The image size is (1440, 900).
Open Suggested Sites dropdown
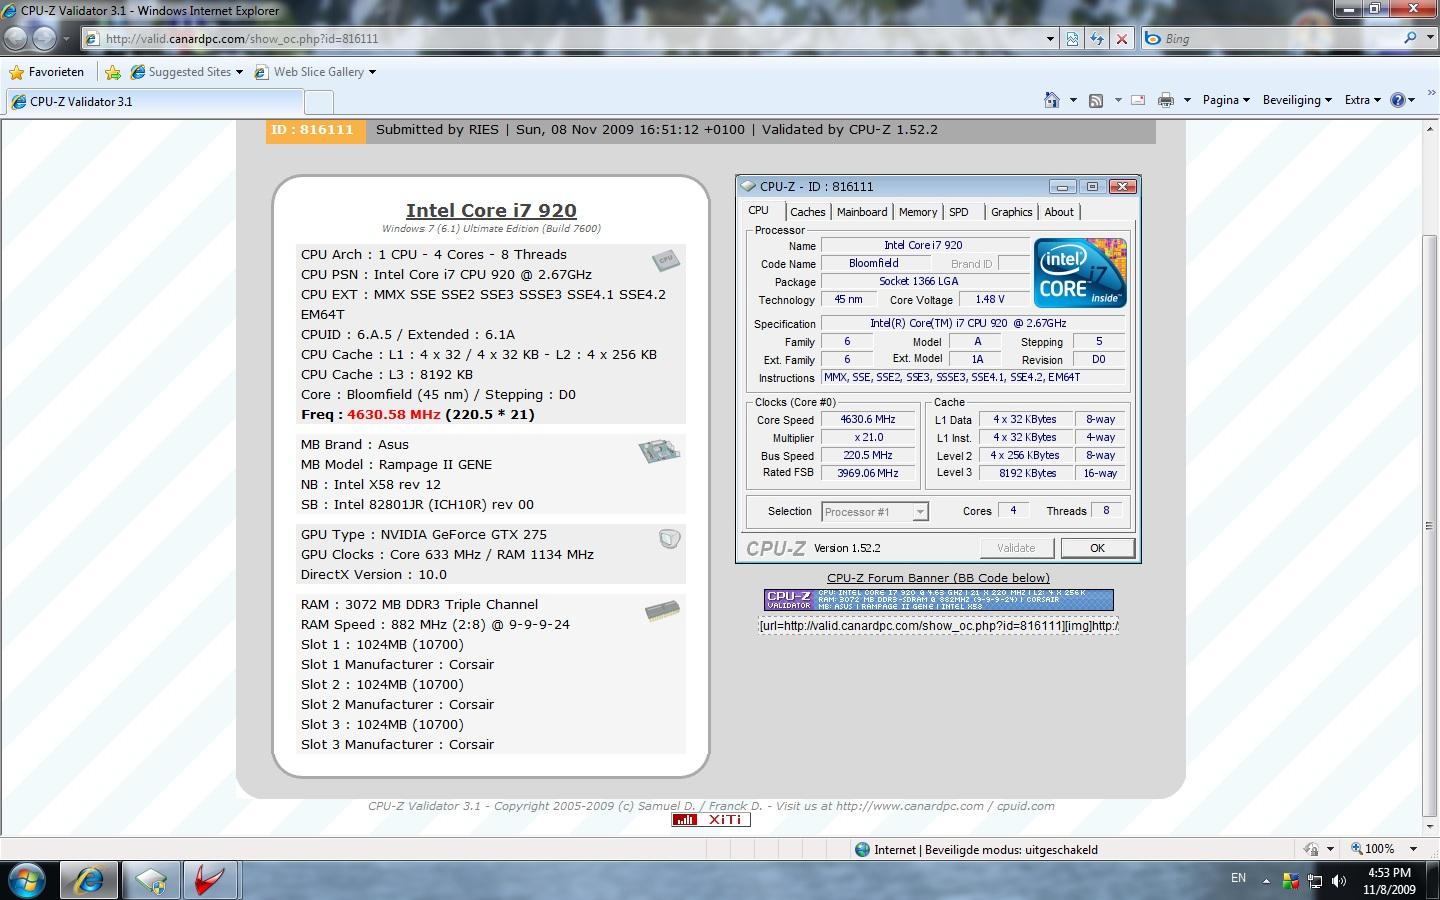coord(239,72)
